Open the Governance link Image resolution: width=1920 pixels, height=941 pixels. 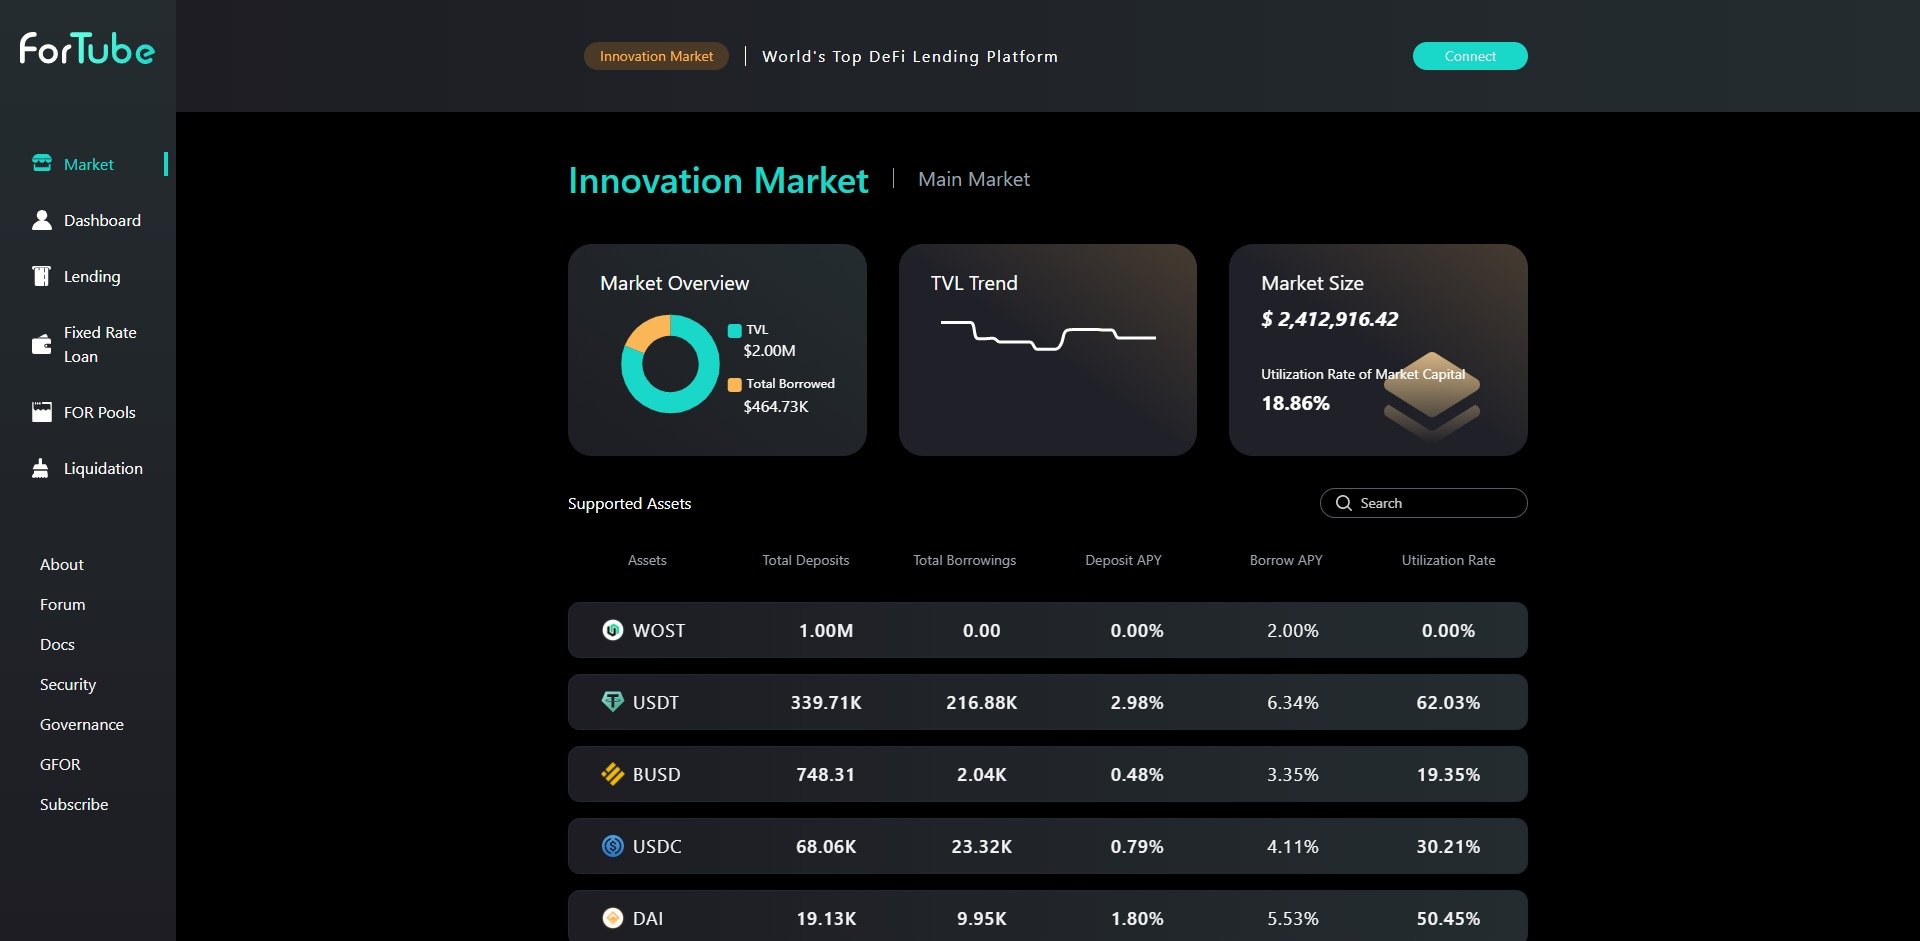click(81, 724)
